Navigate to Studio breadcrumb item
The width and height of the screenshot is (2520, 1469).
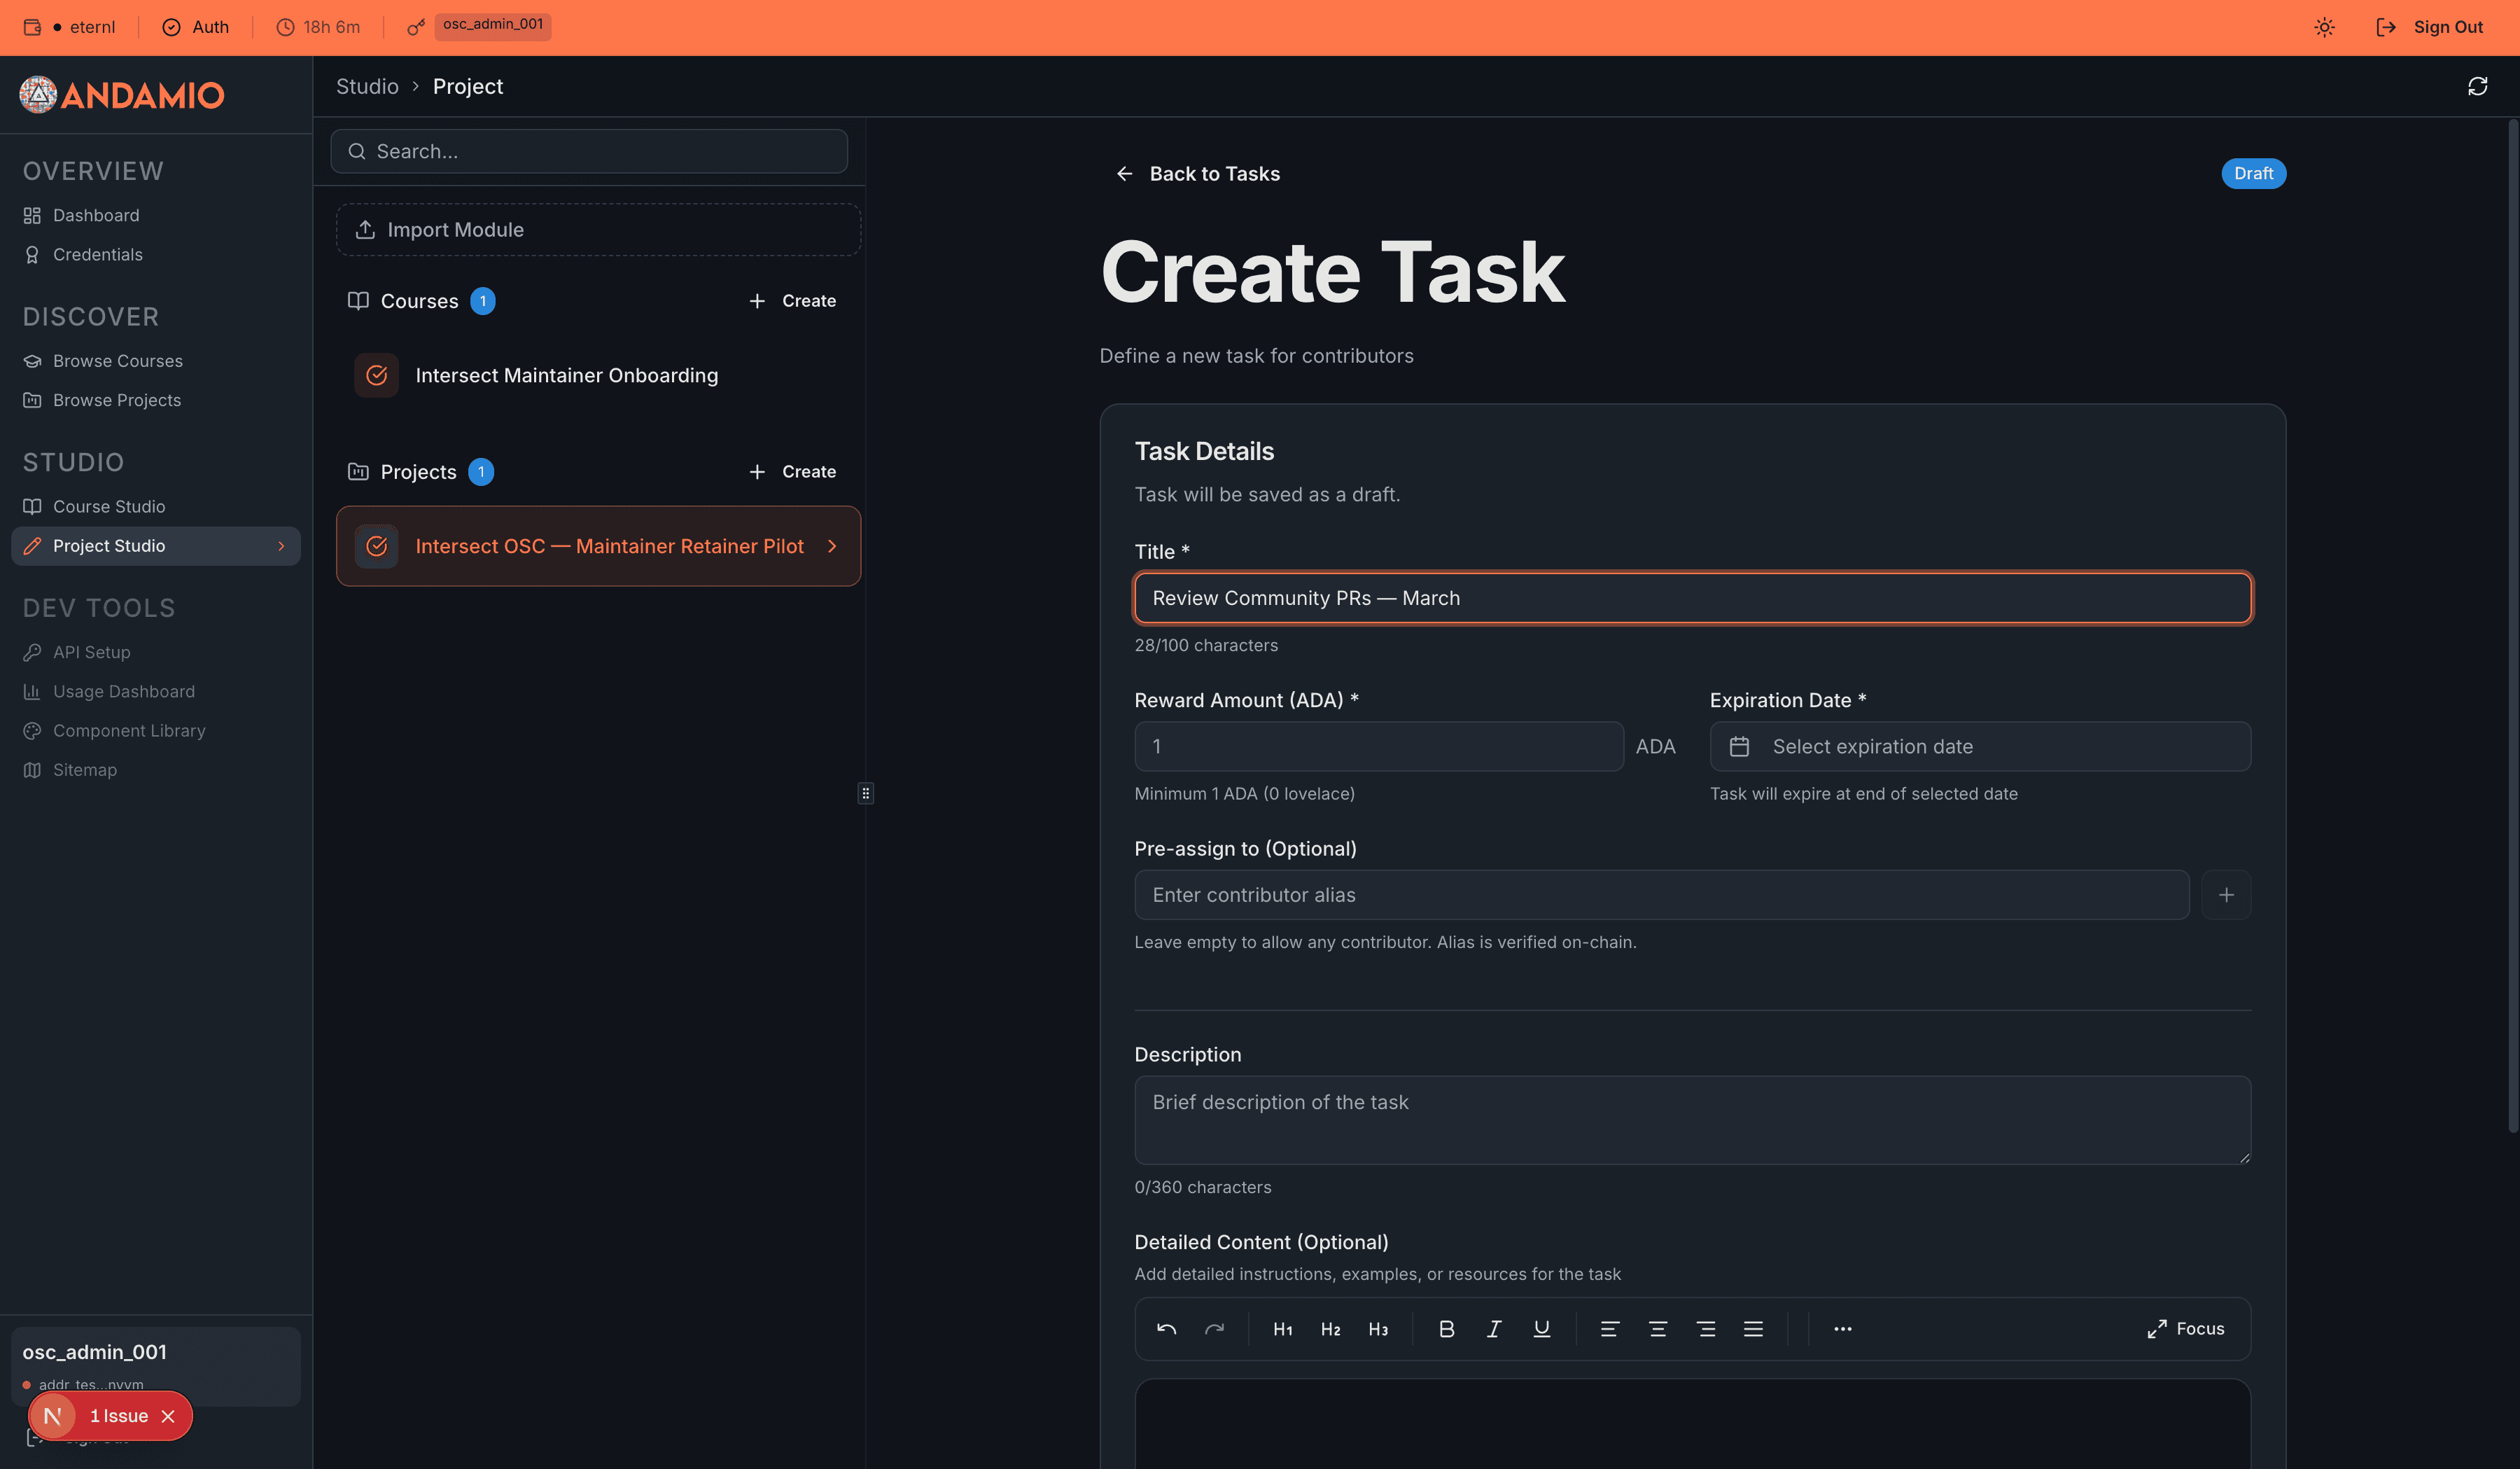[x=366, y=86]
